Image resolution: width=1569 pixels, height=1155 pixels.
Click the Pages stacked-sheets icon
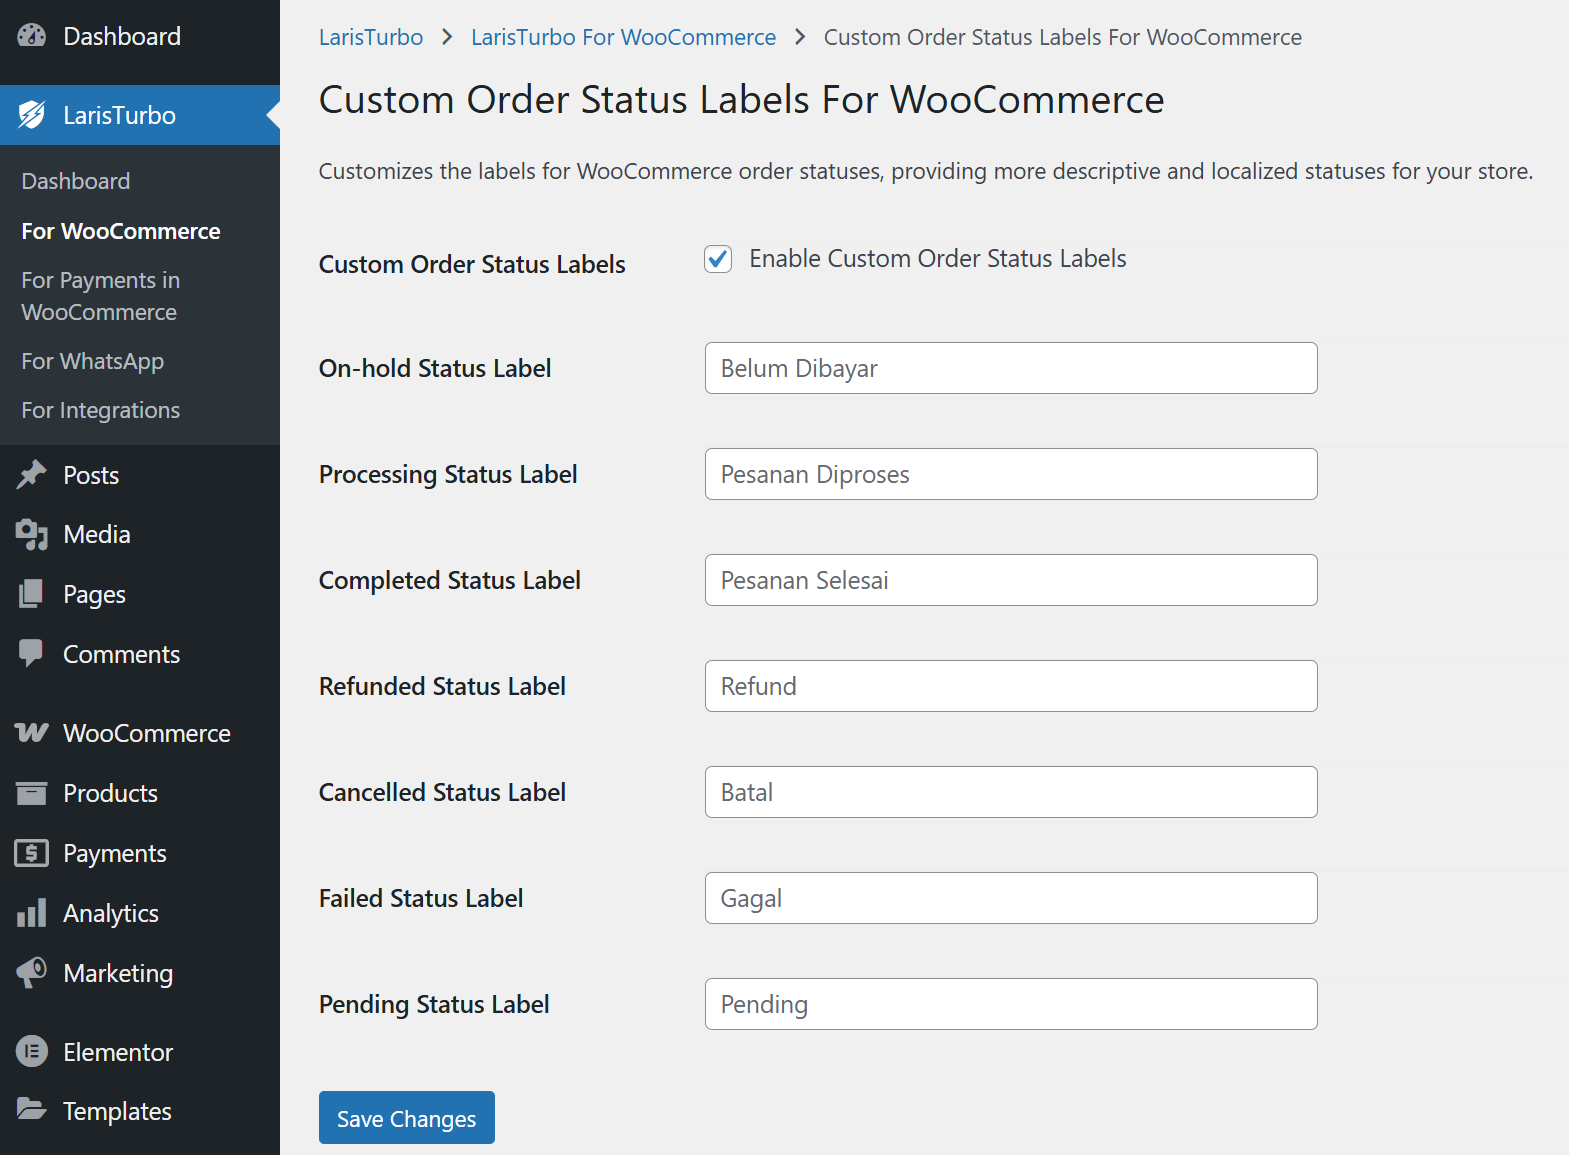pyautogui.click(x=32, y=594)
